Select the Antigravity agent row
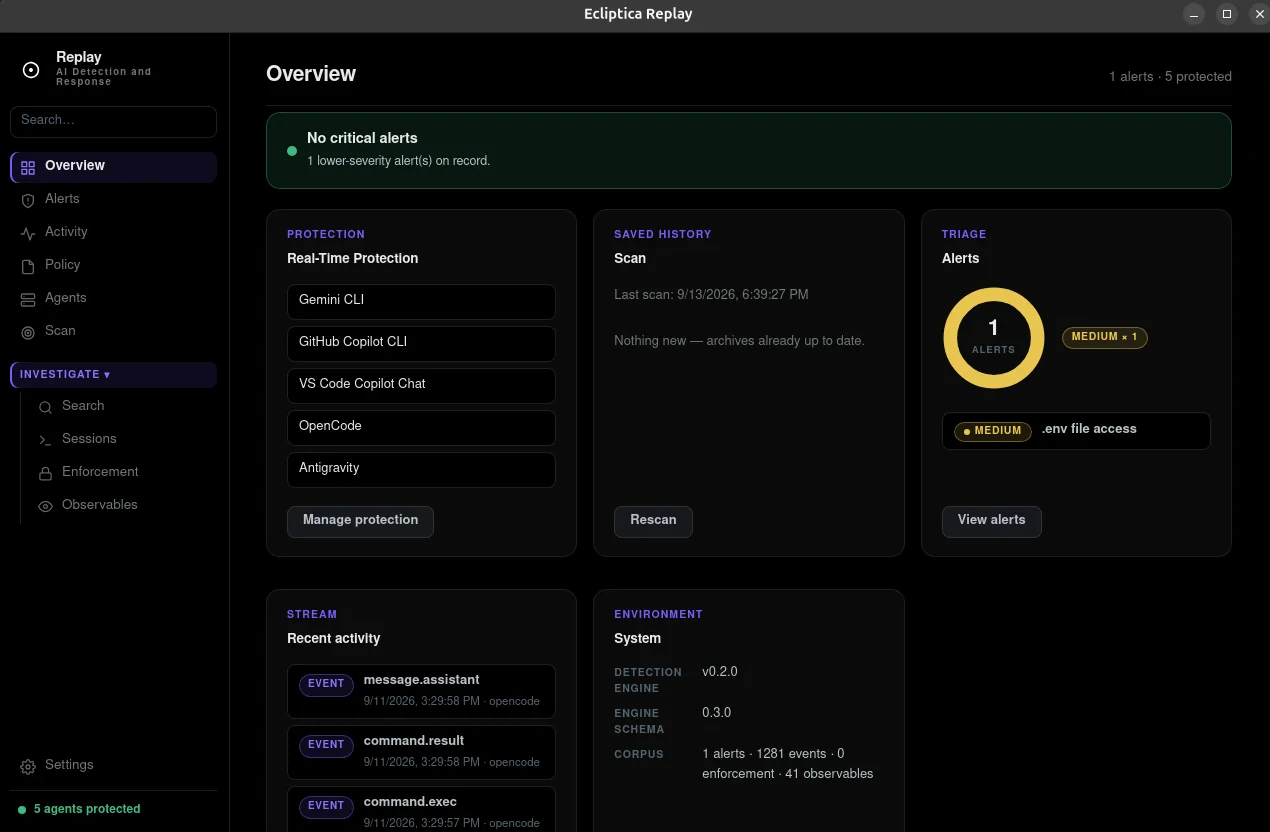The image size is (1270, 832). 421,469
